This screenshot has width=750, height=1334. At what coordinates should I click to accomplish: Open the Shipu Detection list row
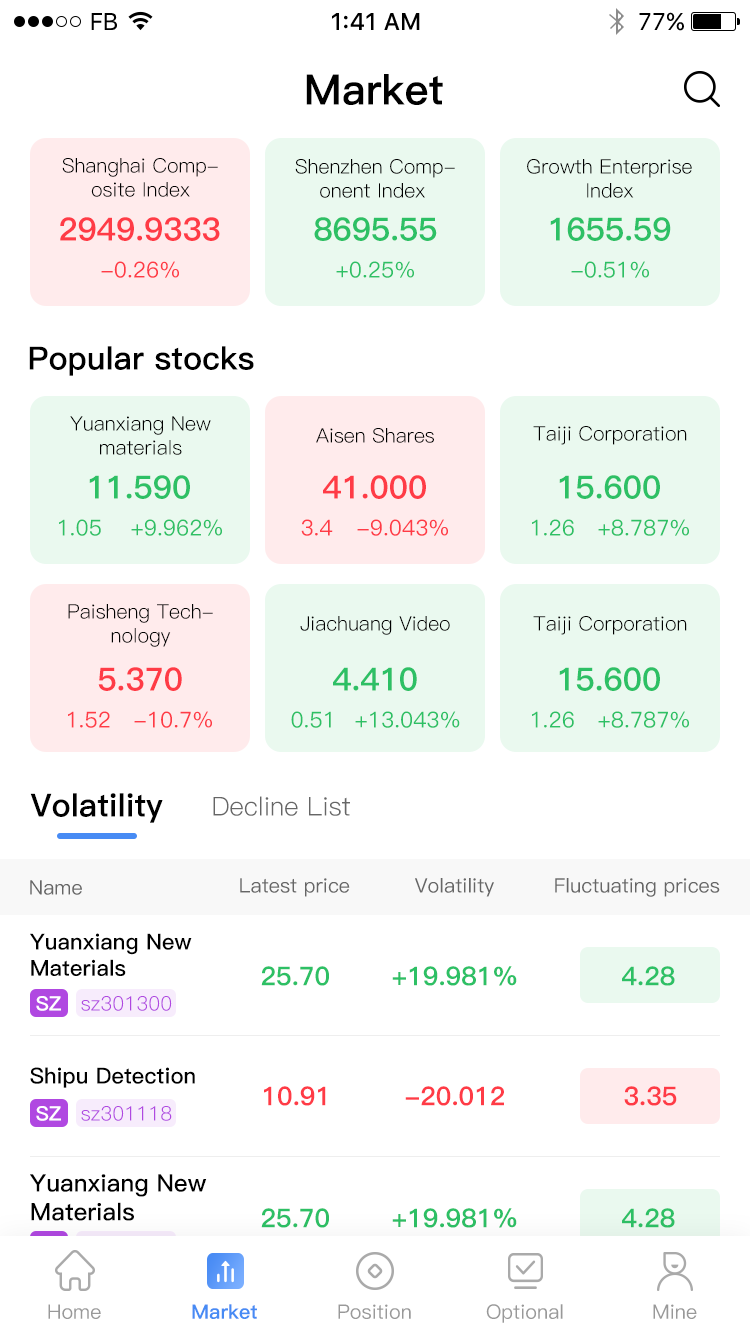coord(375,1096)
